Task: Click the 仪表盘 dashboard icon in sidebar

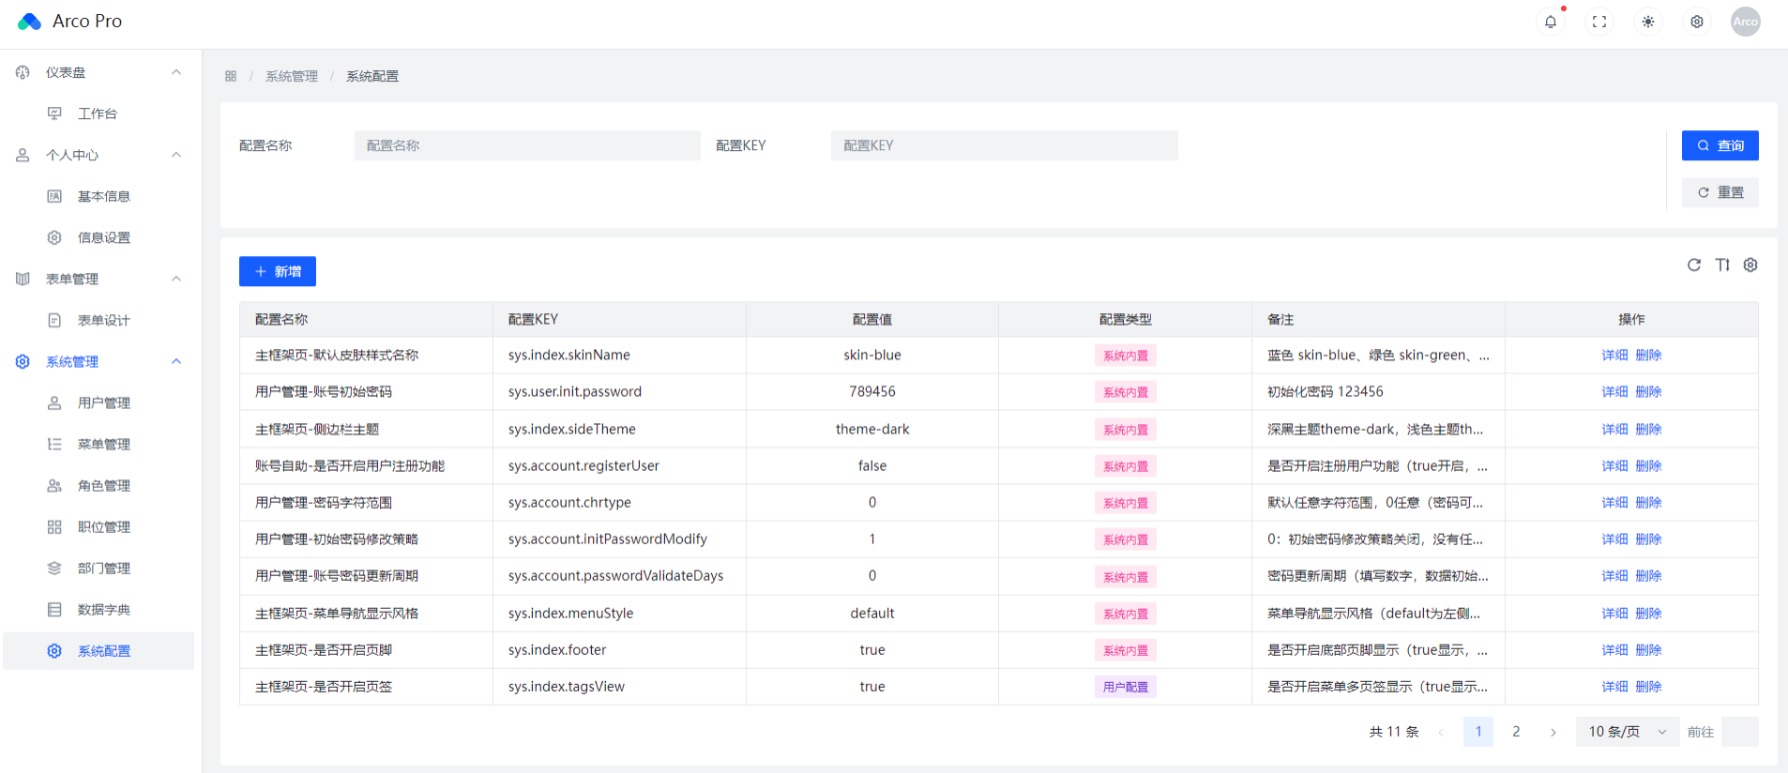Action: (x=23, y=72)
